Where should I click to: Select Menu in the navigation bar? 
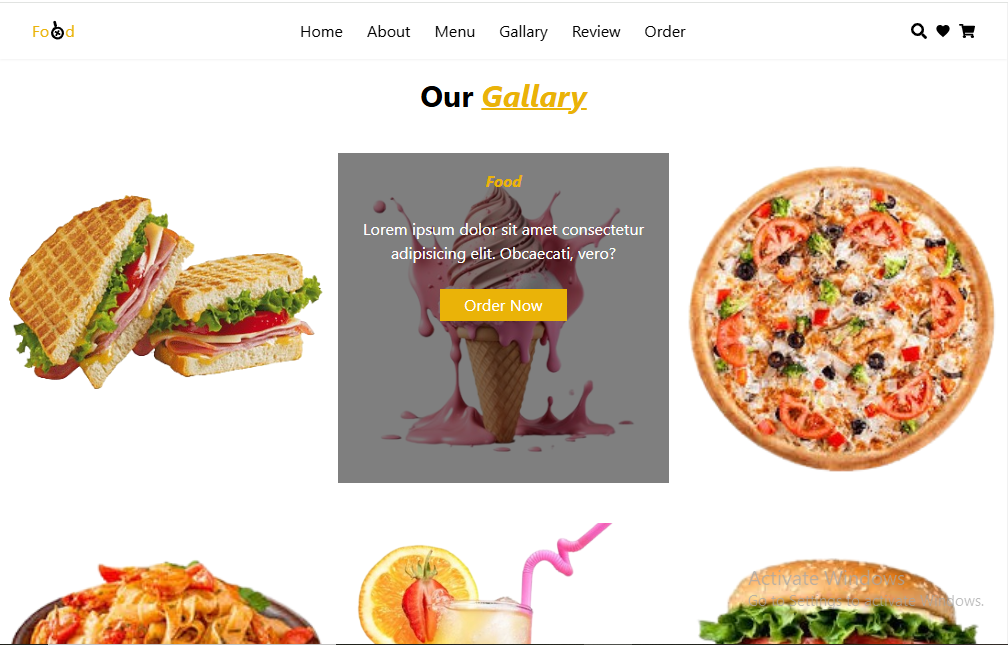click(454, 32)
